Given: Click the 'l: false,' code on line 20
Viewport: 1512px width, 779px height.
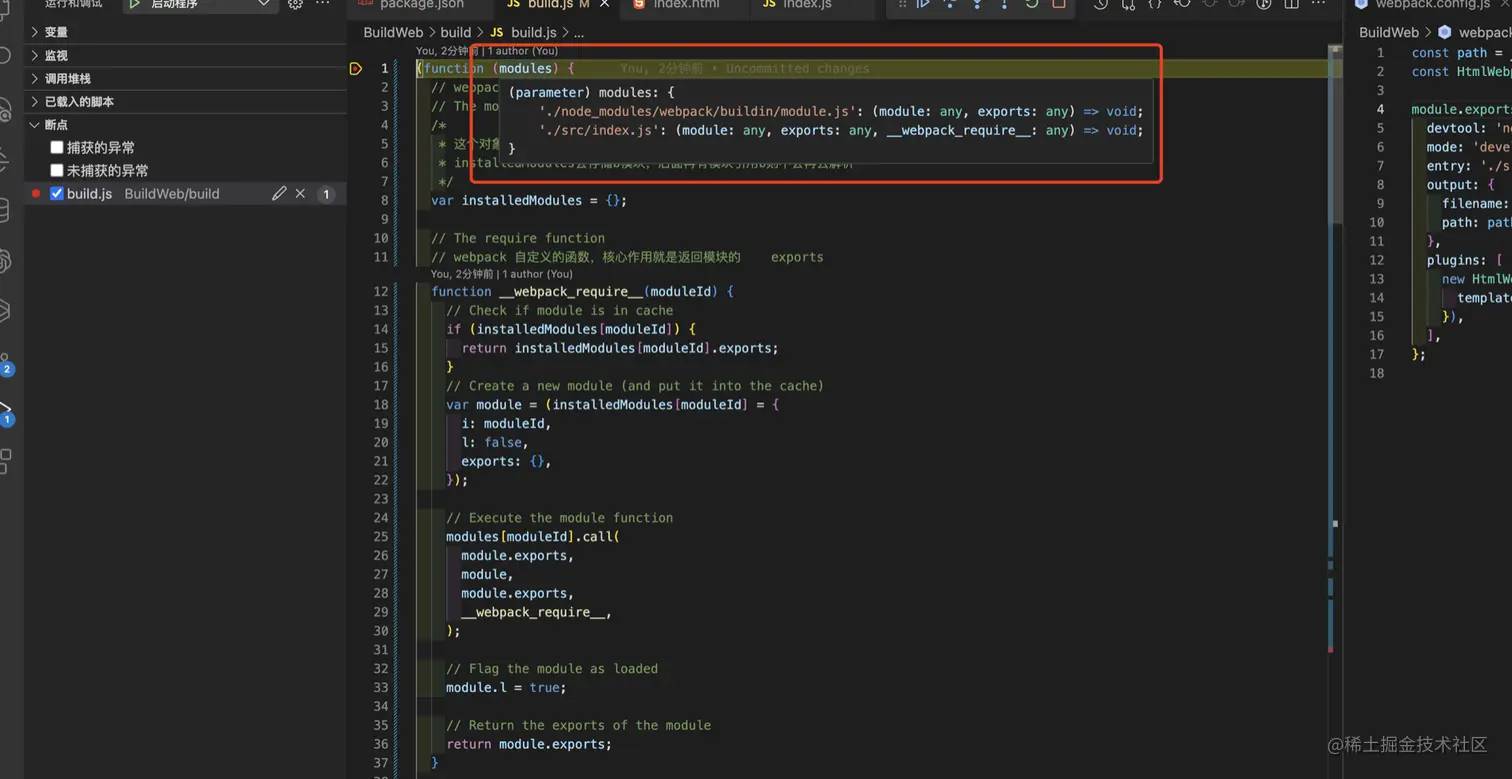Looking at the screenshot, I should pos(494,442).
